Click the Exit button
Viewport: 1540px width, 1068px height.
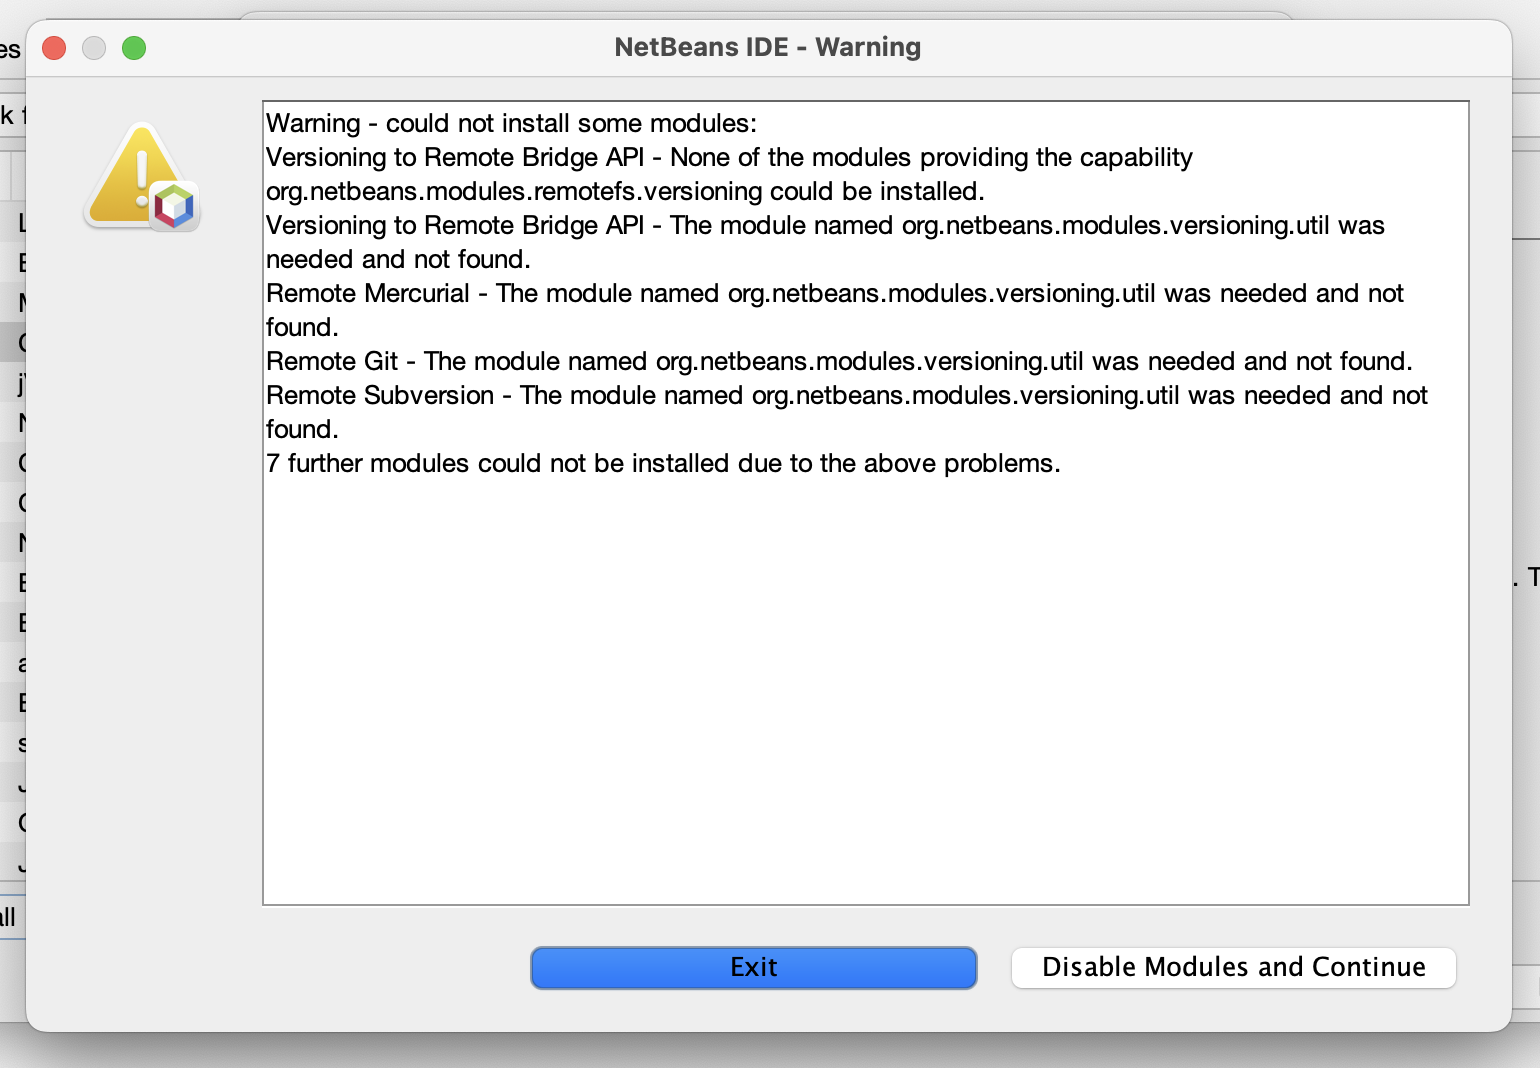(x=753, y=967)
